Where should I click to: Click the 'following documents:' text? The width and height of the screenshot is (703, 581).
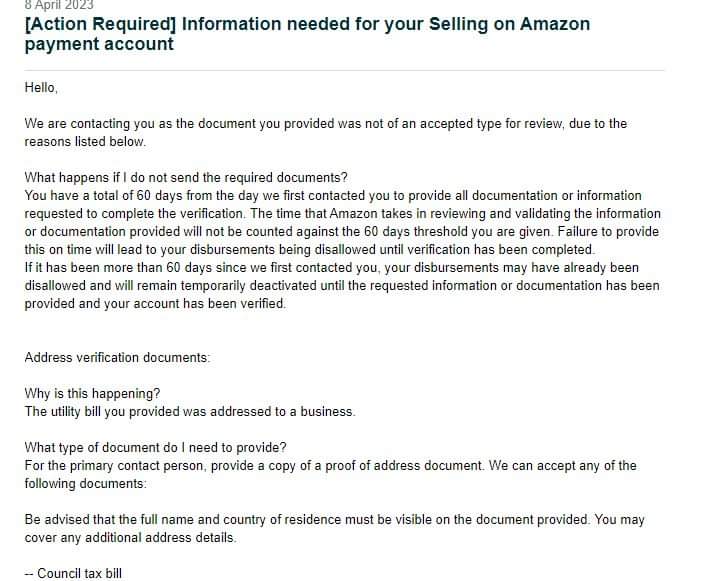85,484
